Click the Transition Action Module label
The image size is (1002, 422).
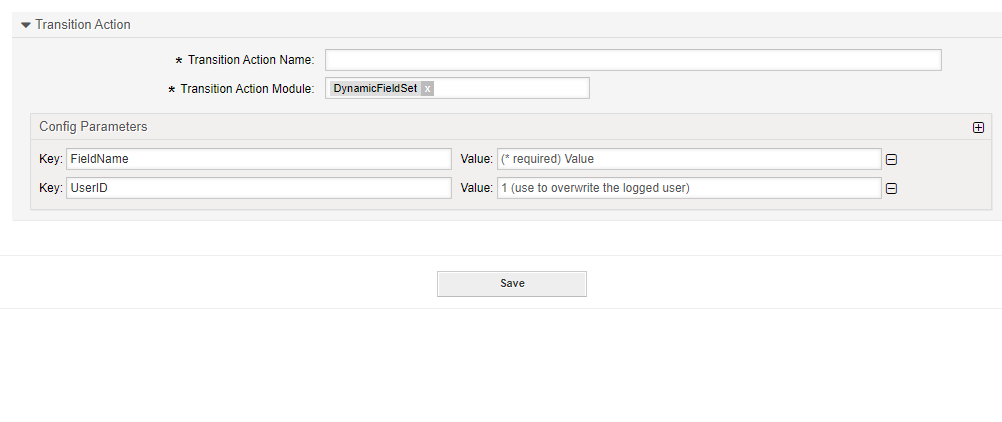pos(247,89)
